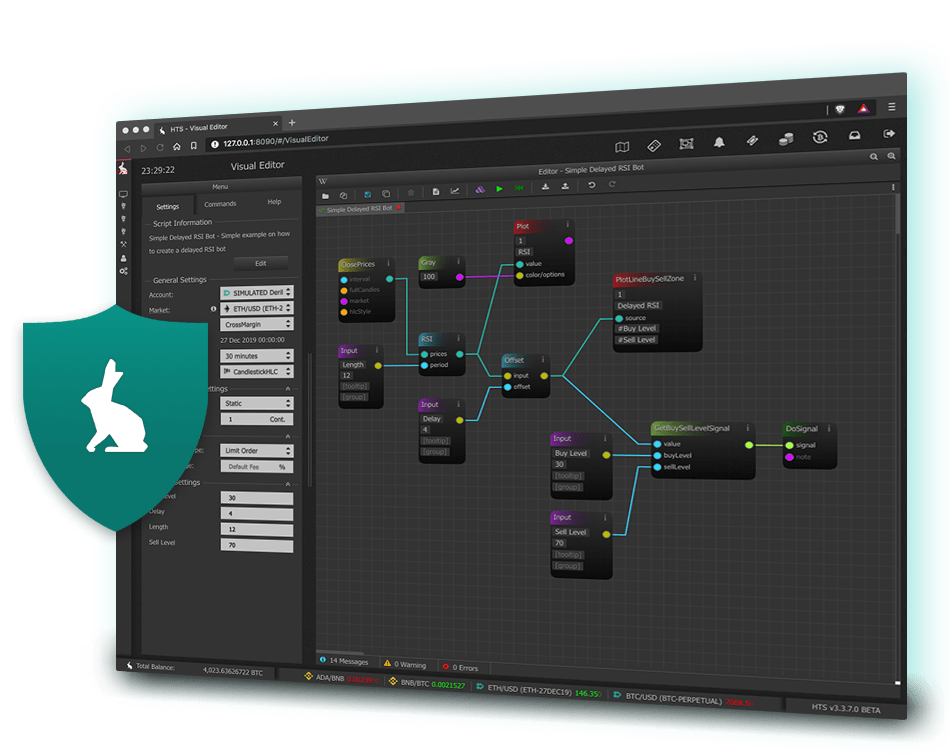The height and width of the screenshot is (756, 950).
Task: Close the Simple Delayed RSI Bot script tab
Action: click(x=399, y=208)
